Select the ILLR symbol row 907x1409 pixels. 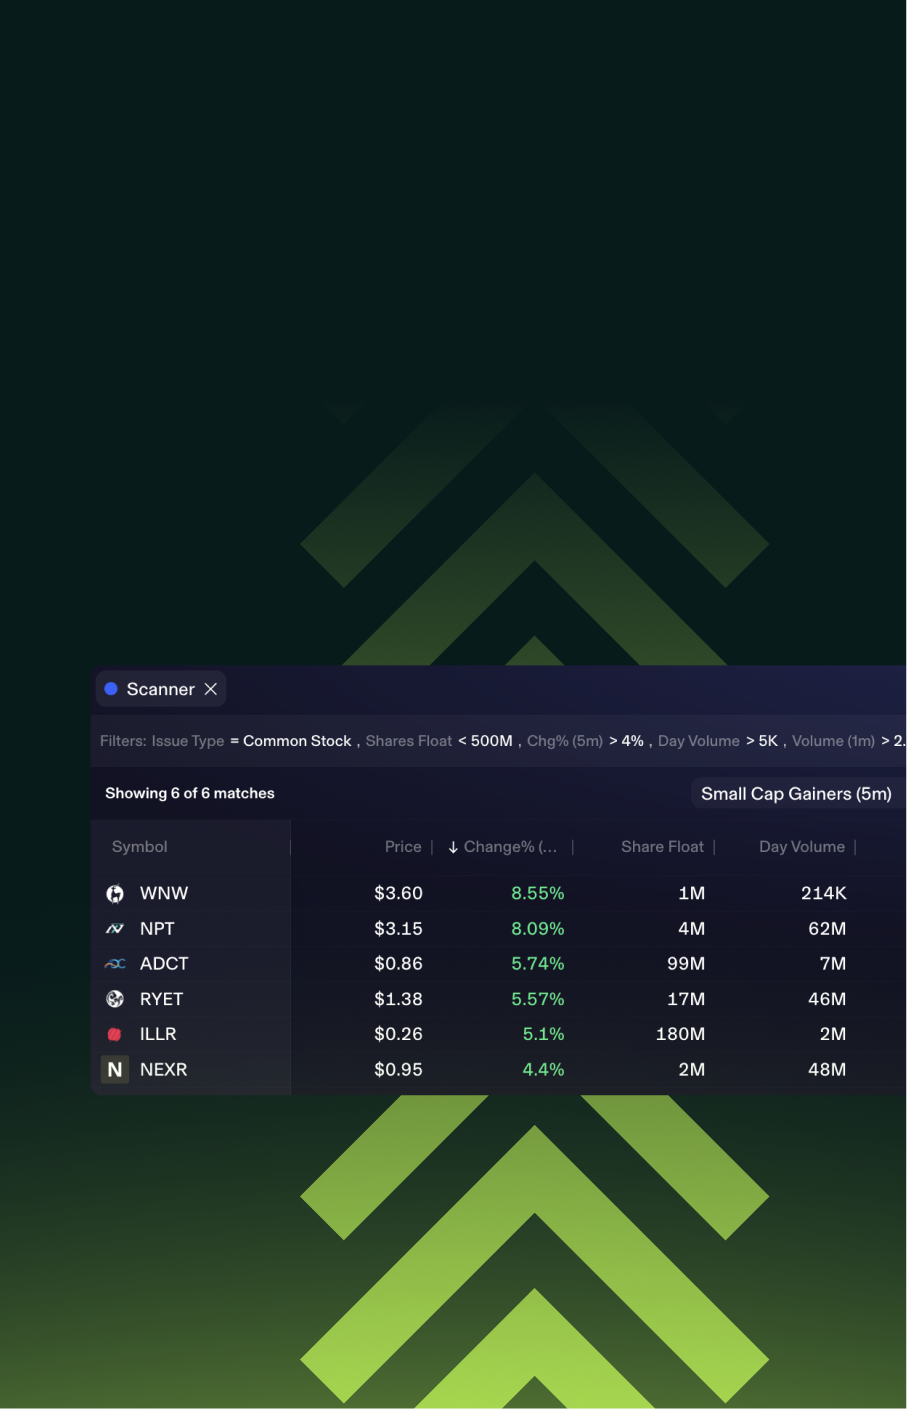(158, 1034)
